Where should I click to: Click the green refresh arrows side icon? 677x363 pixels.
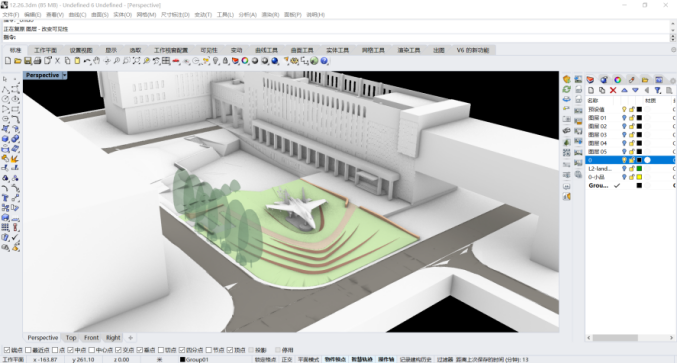[x=566, y=89]
